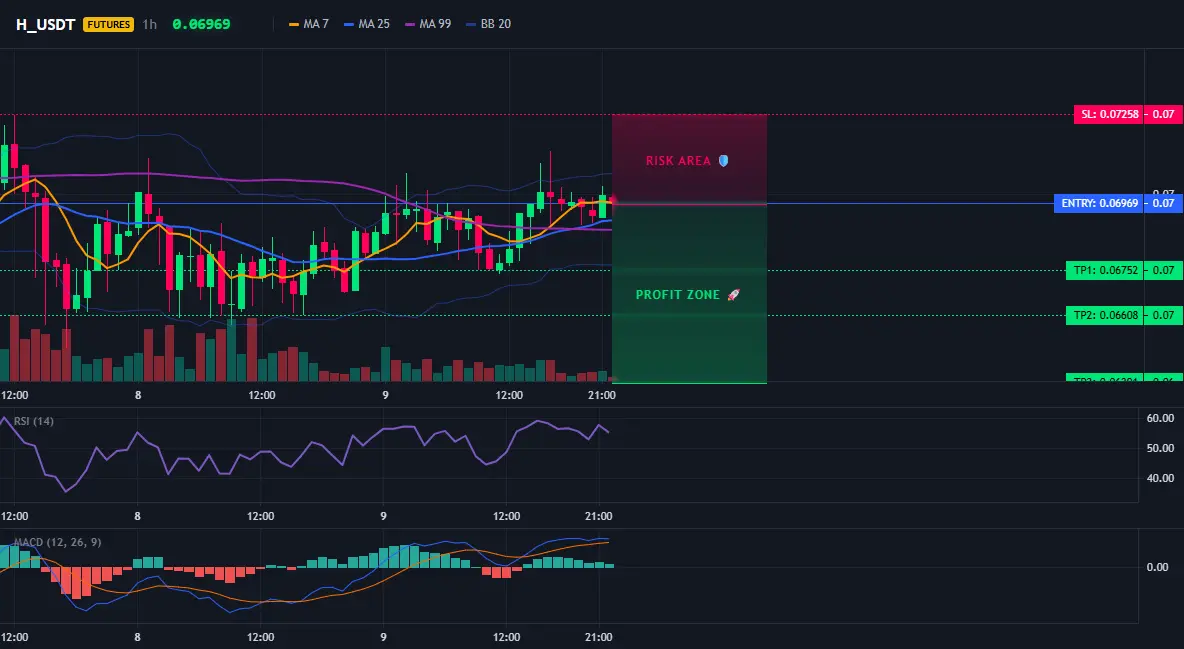Click the 50.00 value on RSI axis
This screenshot has height=649, width=1184.
coord(1160,448)
